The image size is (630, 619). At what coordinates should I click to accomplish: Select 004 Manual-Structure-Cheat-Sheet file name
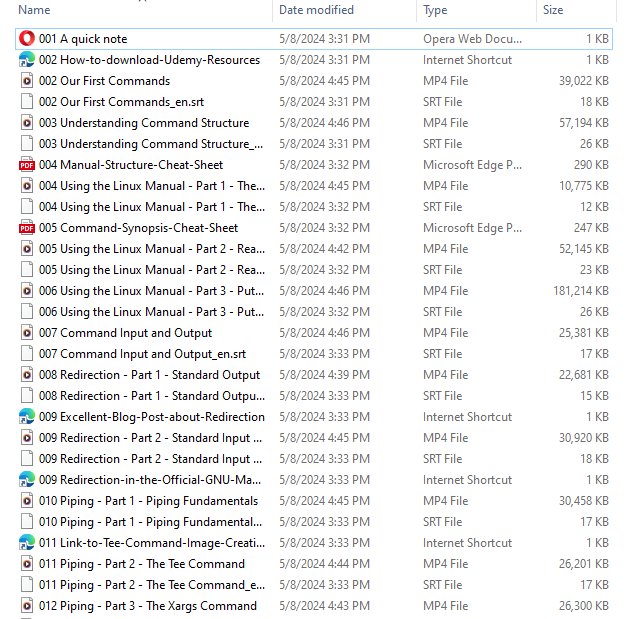tap(131, 165)
